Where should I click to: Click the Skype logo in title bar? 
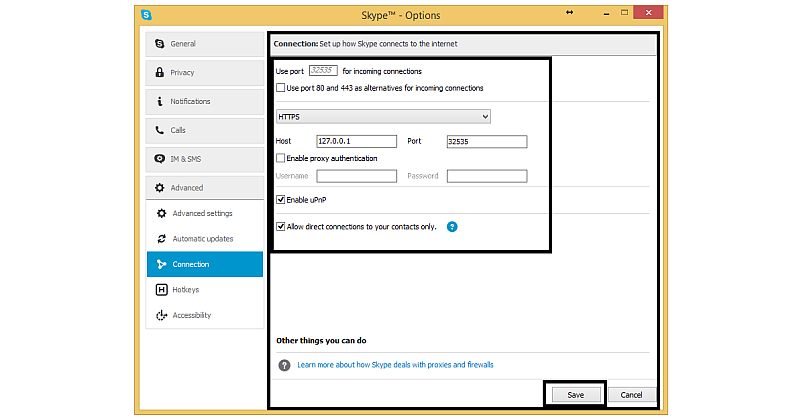click(146, 15)
